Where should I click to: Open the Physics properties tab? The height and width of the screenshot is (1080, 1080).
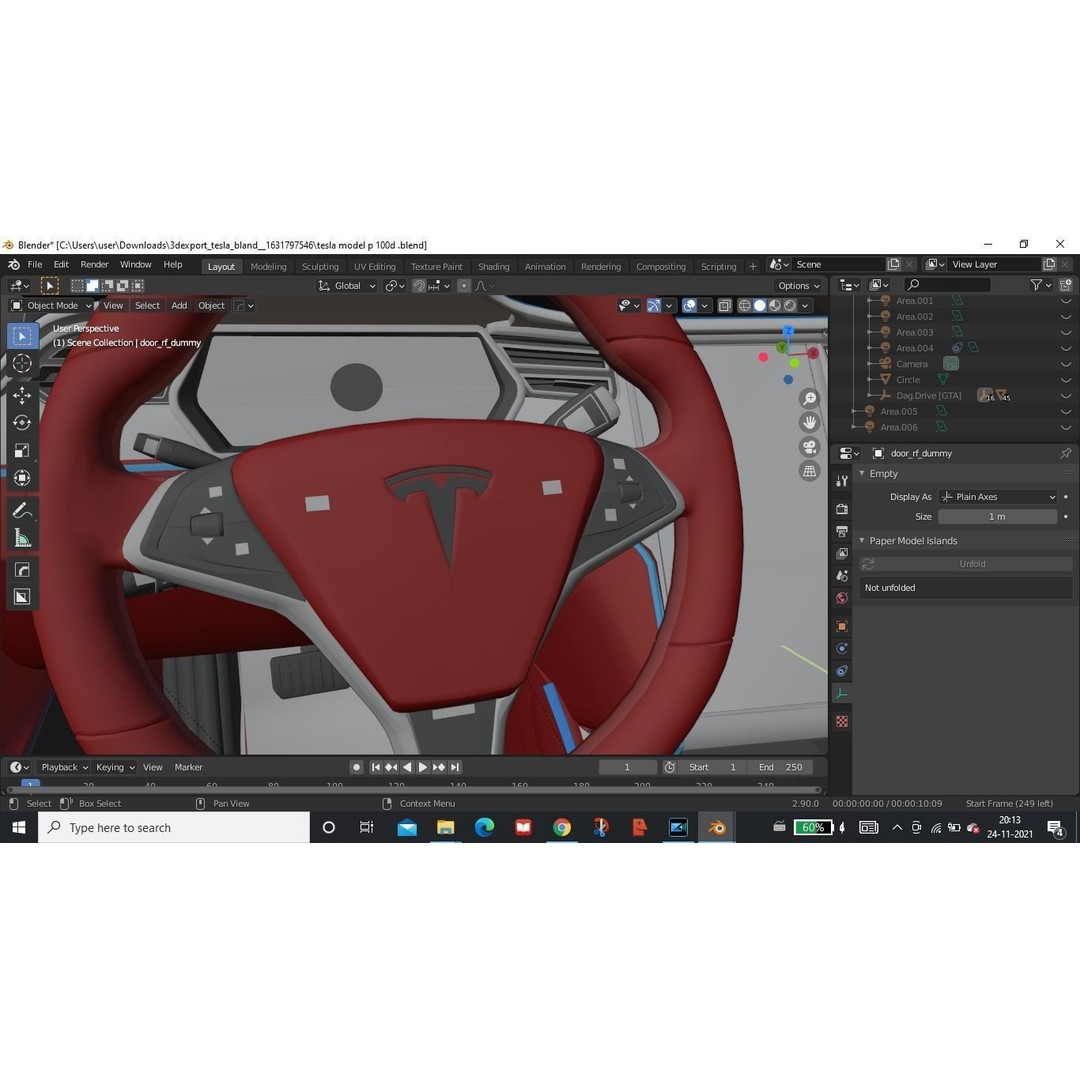(842, 648)
